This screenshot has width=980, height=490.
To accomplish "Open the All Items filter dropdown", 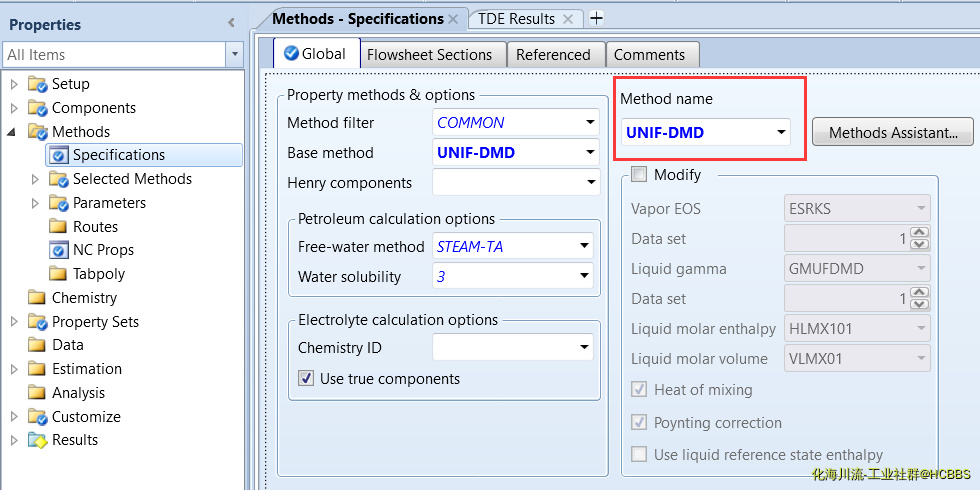I will 235,55.
